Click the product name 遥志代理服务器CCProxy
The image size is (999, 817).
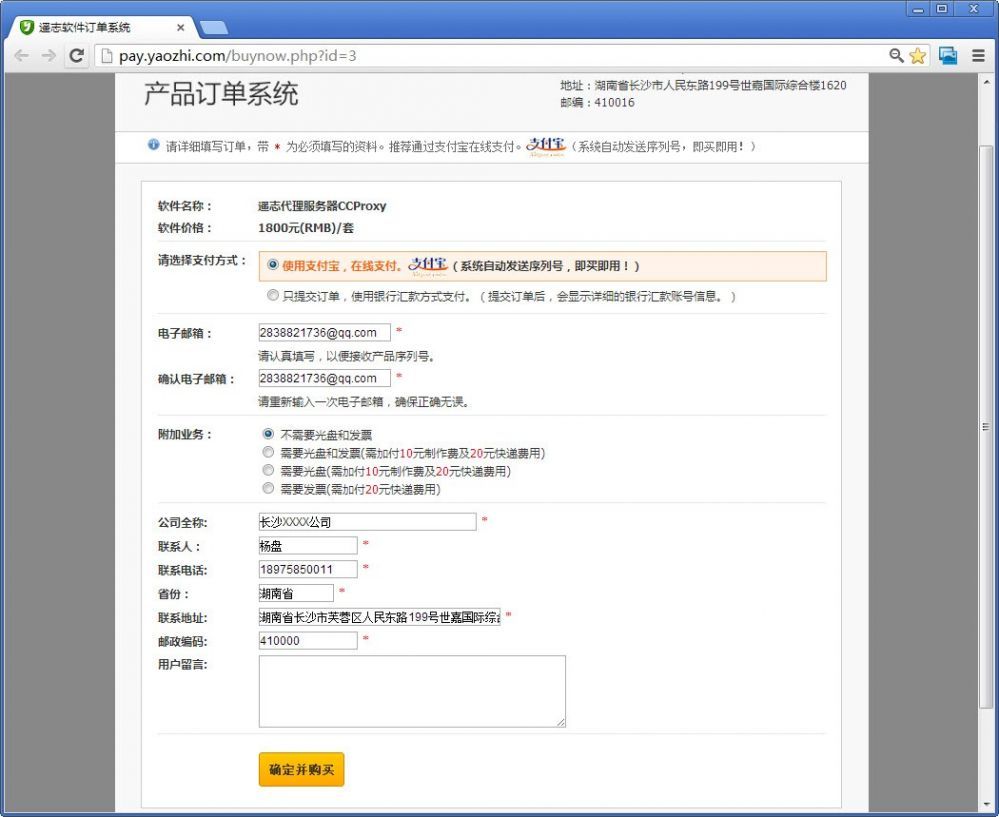click(322, 206)
